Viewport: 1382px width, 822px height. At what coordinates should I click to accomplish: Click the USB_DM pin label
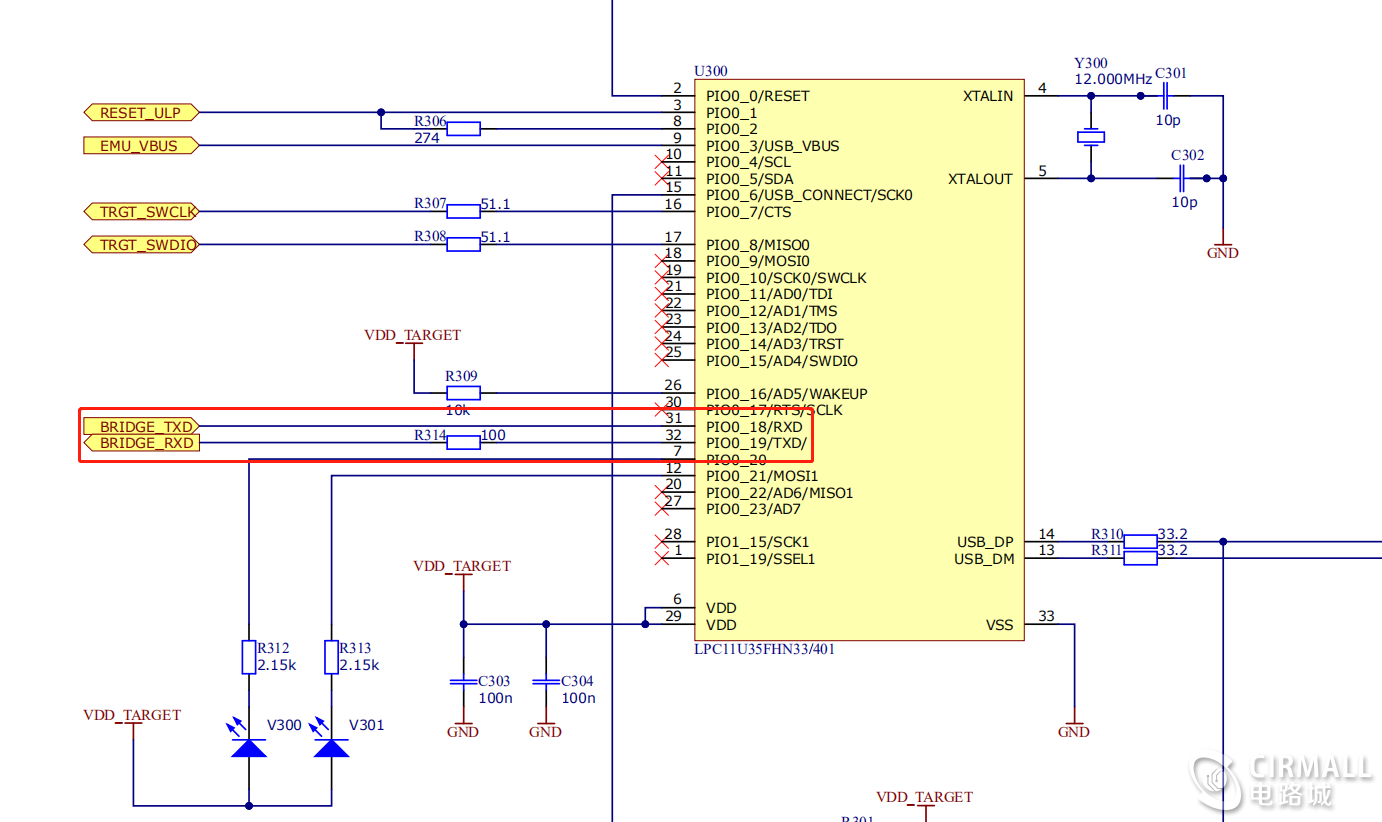point(985,558)
